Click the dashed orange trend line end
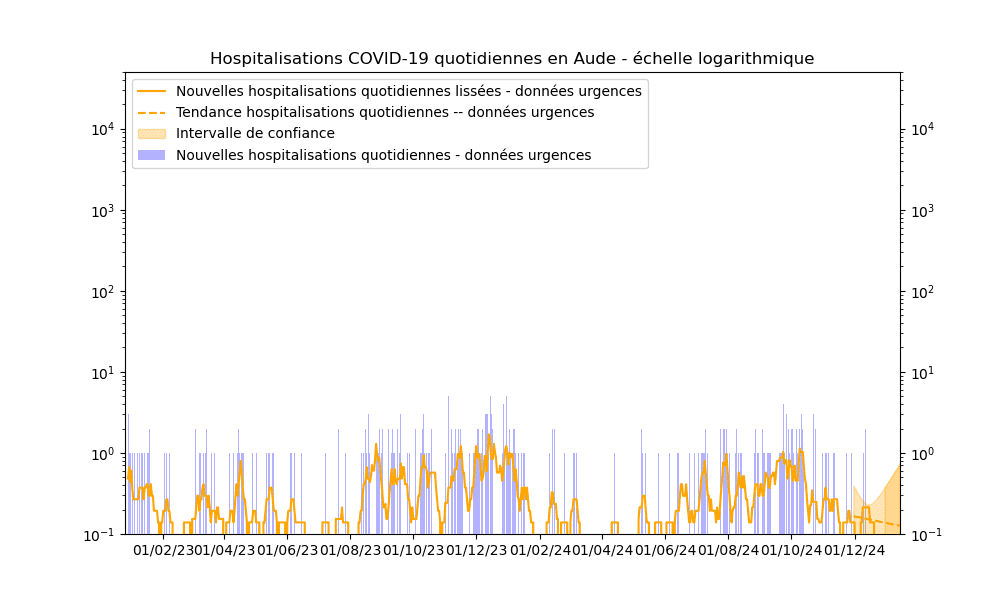Viewport: 1000px width, 600px height. coord(897,525)
